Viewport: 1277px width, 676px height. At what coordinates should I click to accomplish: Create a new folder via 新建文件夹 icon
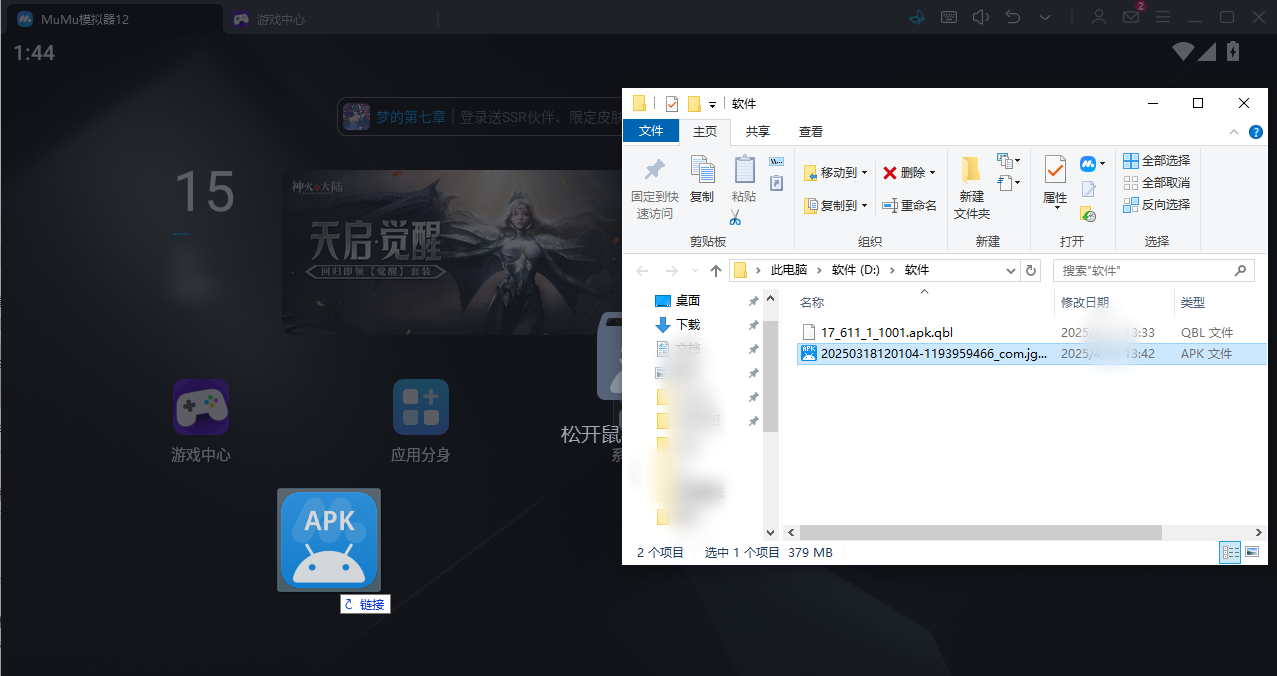pos(970,188)
